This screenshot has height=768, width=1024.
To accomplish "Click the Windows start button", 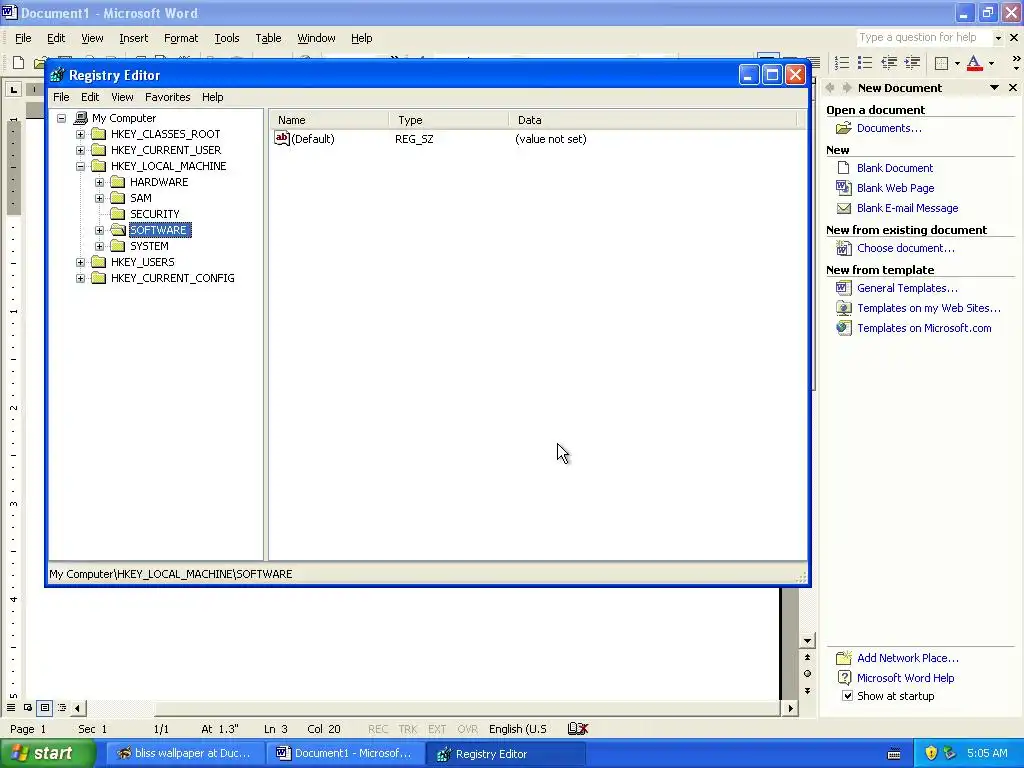I will tap(46, 754).
